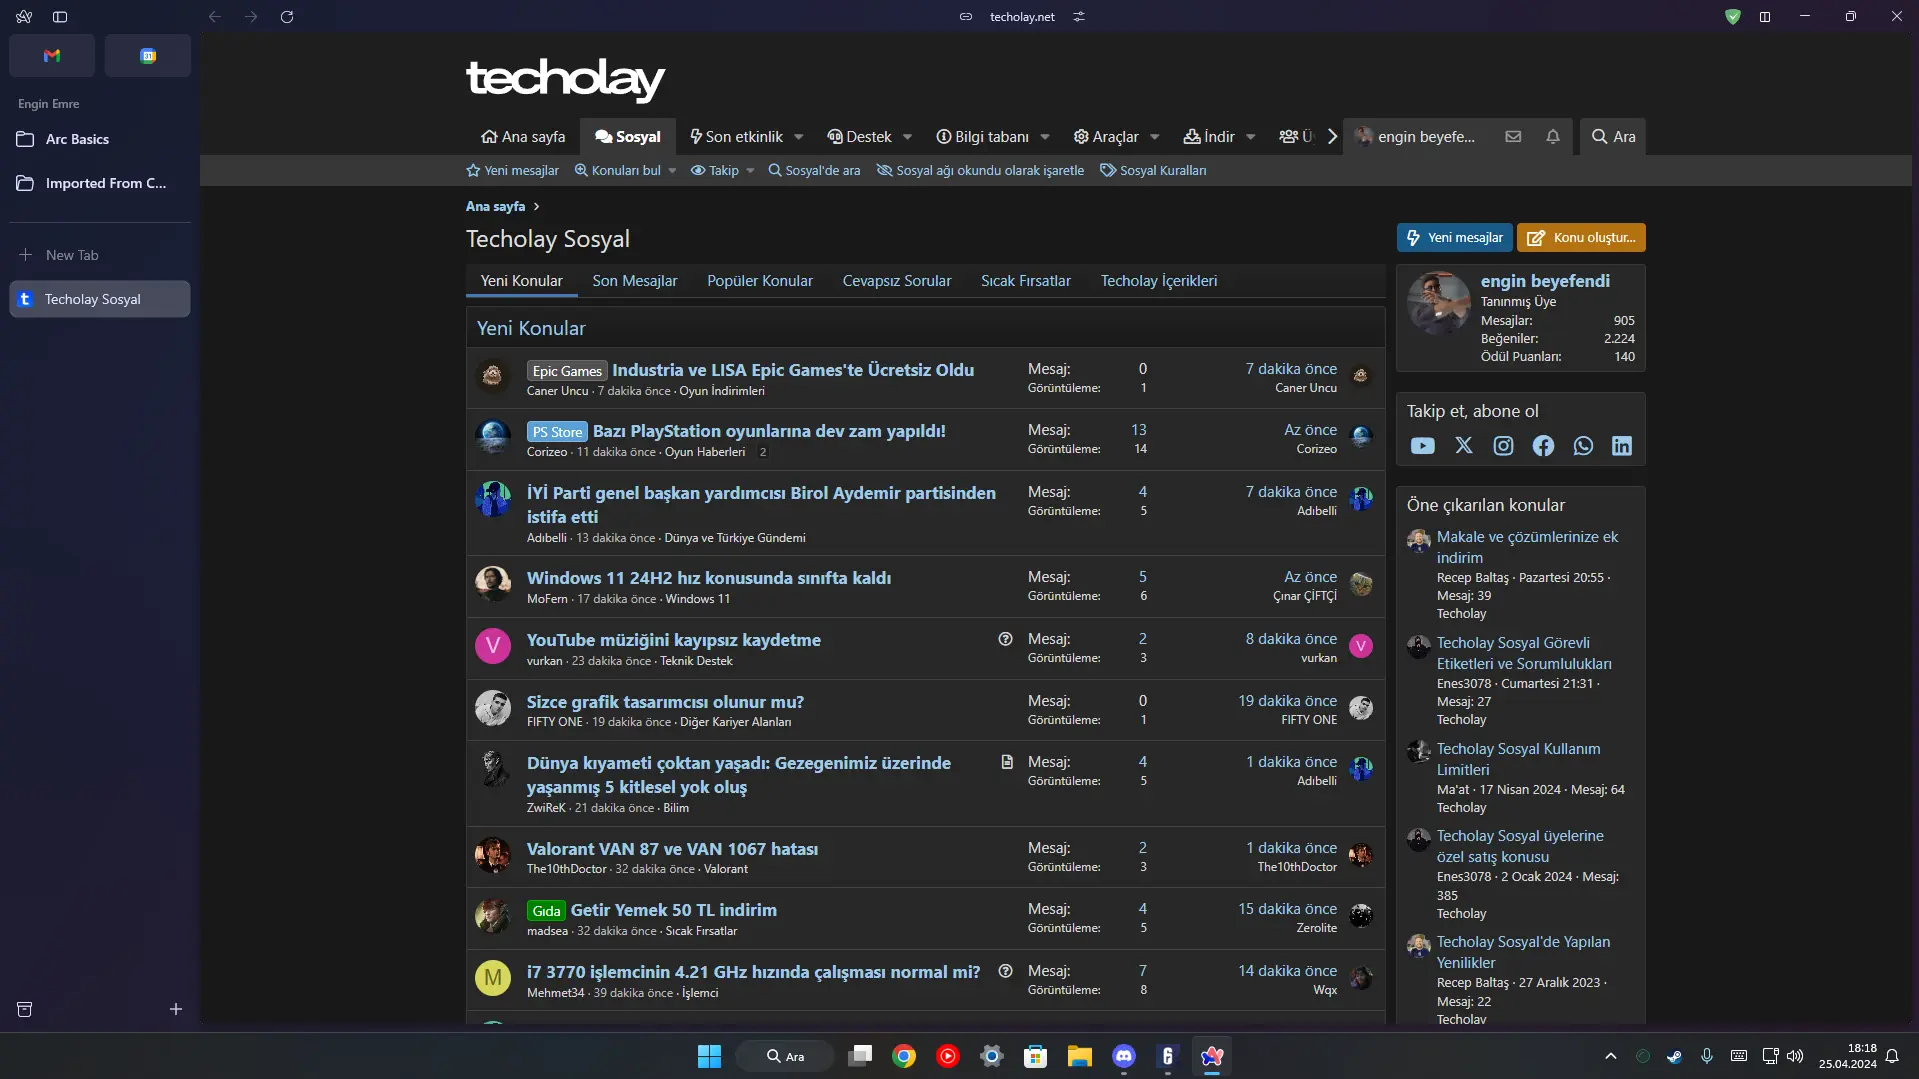Viewport: 1919px width, 1079px height.
Task: Filter by the Epic Games tag
Action: click(567, 371)
